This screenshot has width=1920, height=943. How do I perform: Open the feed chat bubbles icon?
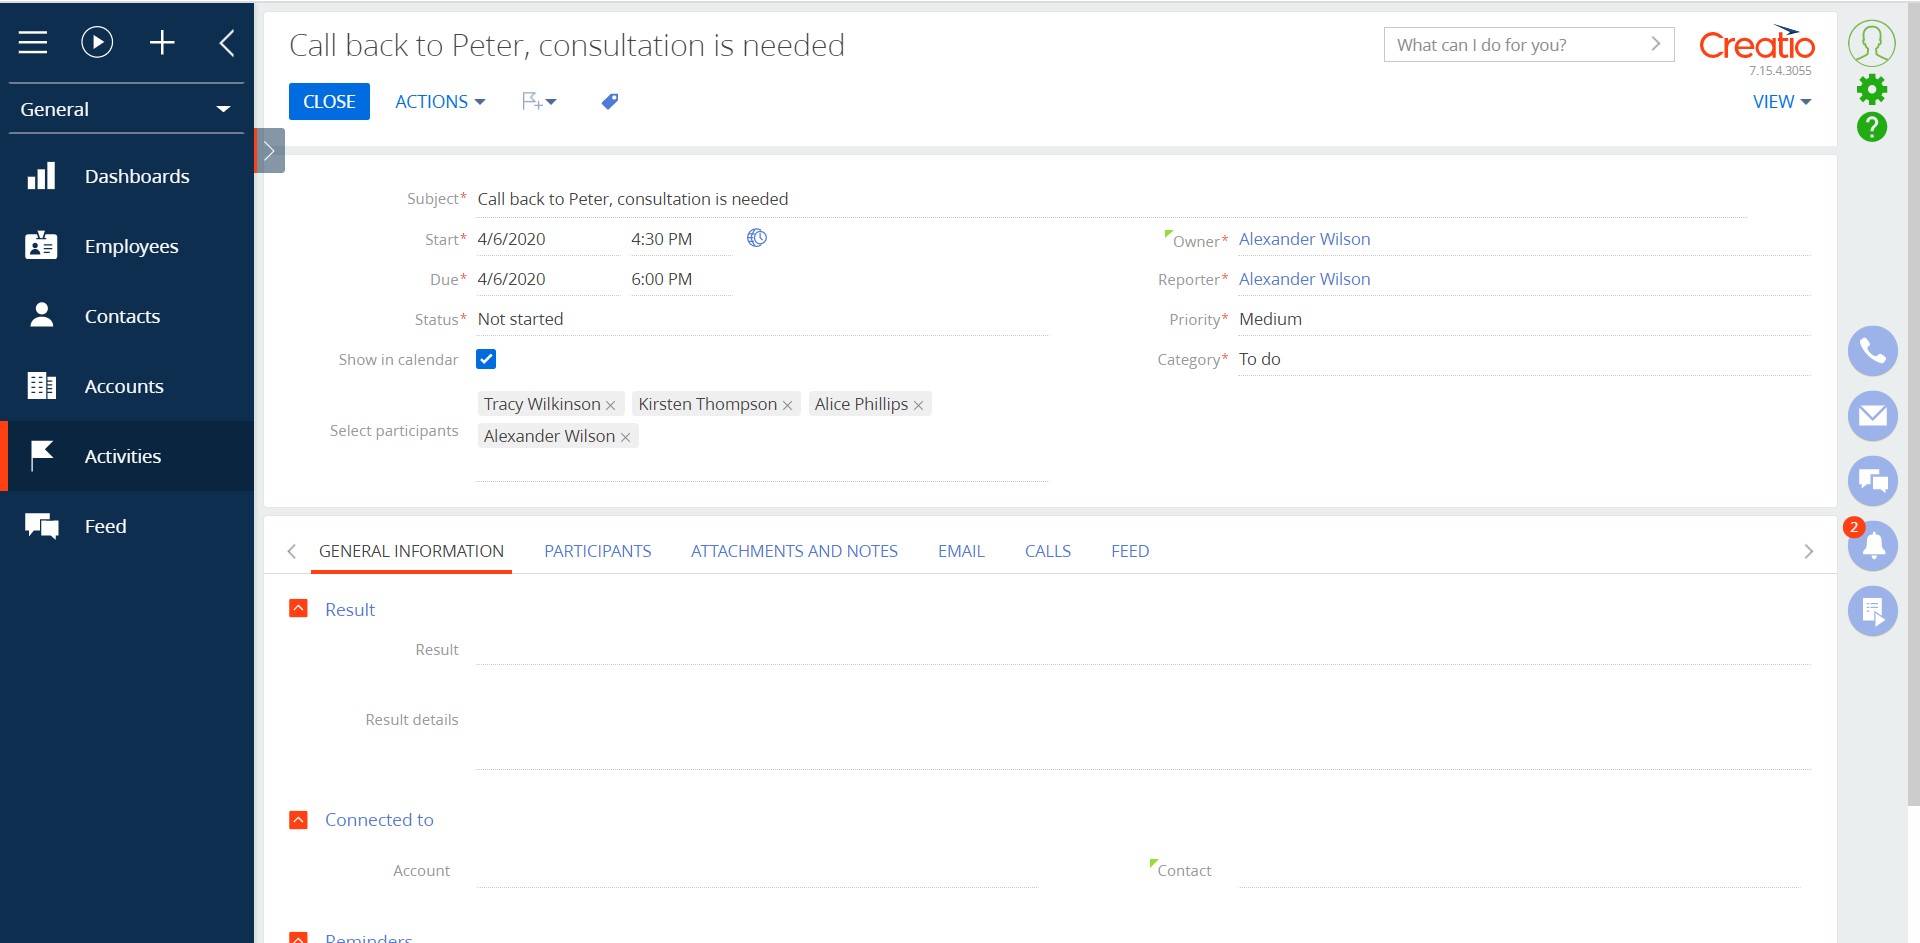click(1872, 481)
